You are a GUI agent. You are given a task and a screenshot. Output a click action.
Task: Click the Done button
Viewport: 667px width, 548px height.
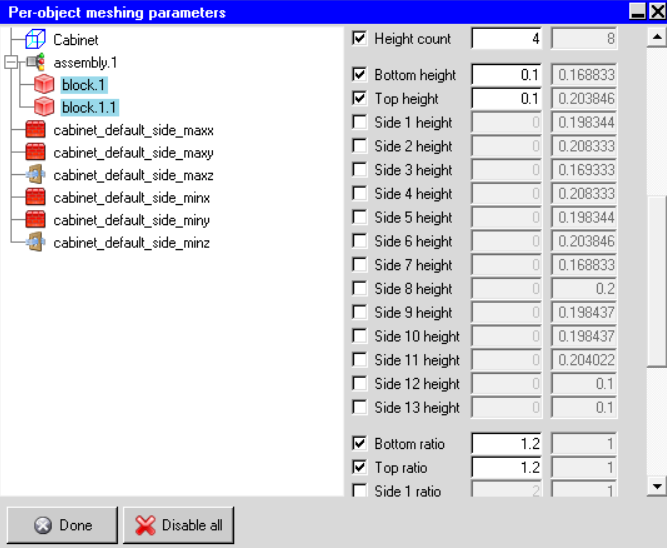(62, 525)
